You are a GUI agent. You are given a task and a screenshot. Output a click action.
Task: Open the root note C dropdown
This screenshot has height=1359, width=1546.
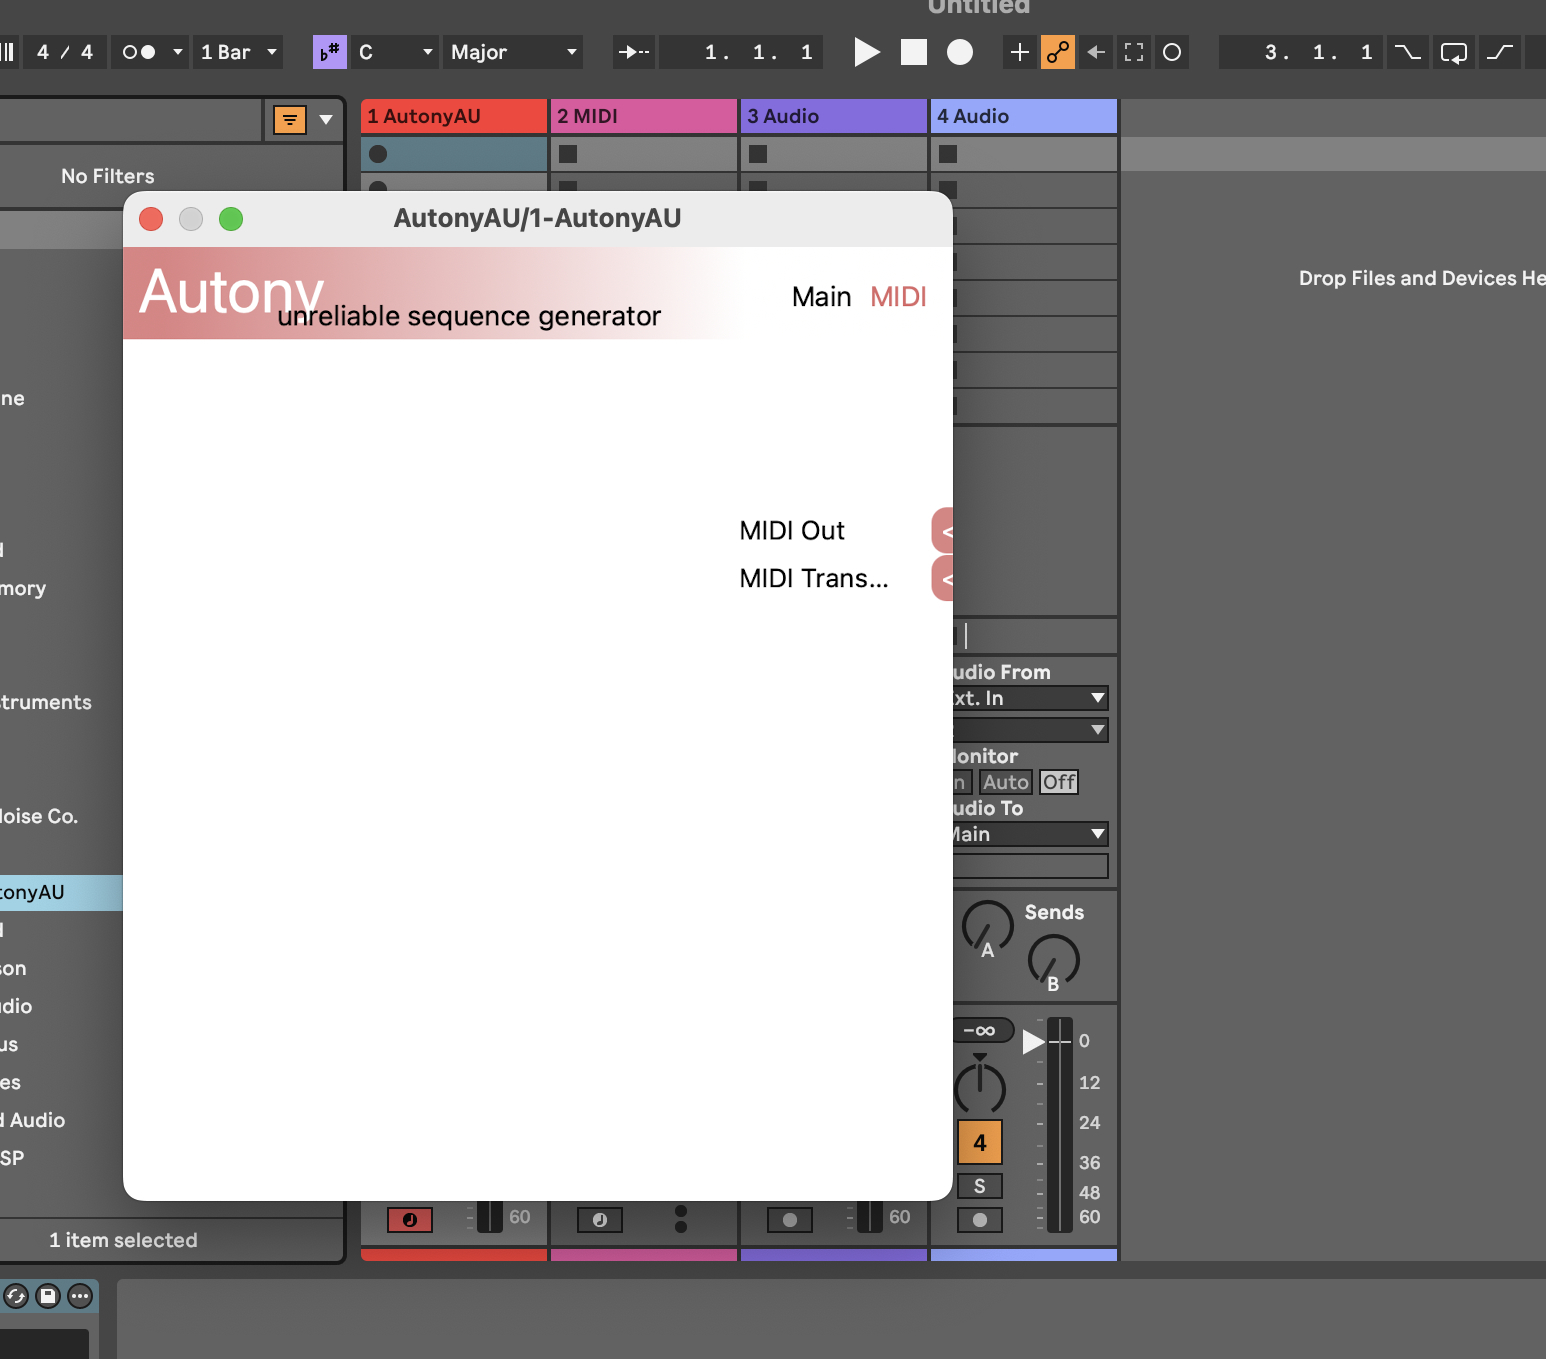(396, 52)
